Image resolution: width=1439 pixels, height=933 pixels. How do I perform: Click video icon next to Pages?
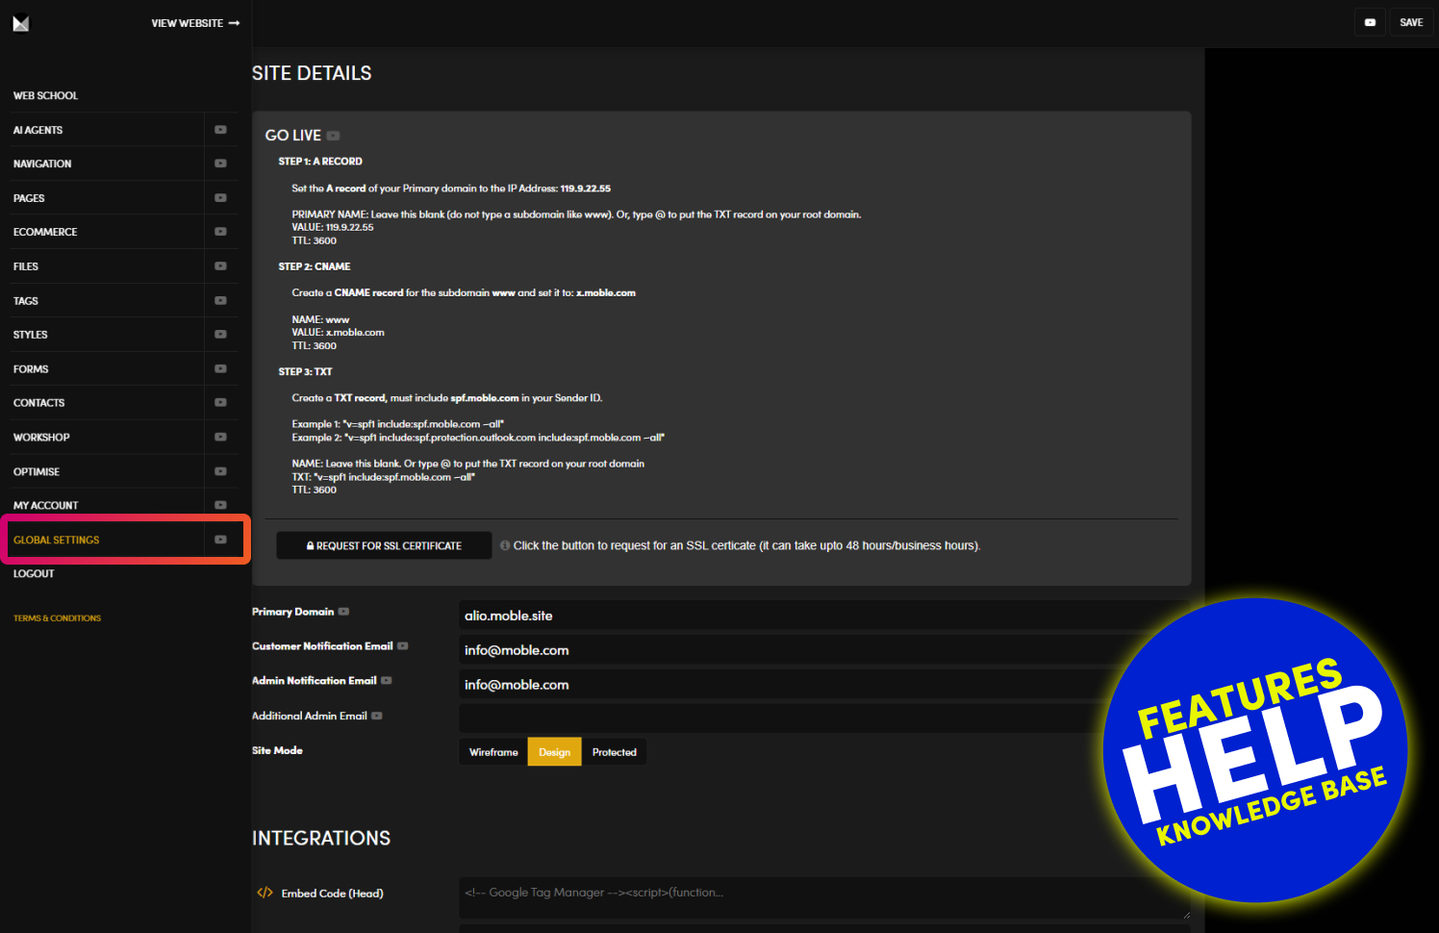(x=221, y=198)
